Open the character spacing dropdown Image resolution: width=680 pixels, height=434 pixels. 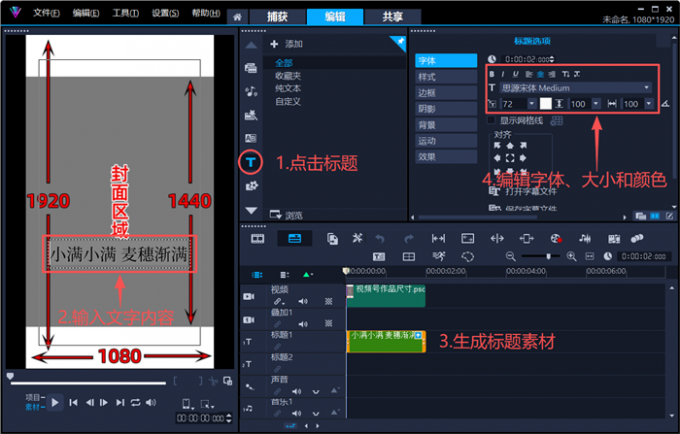pos(649,104)
